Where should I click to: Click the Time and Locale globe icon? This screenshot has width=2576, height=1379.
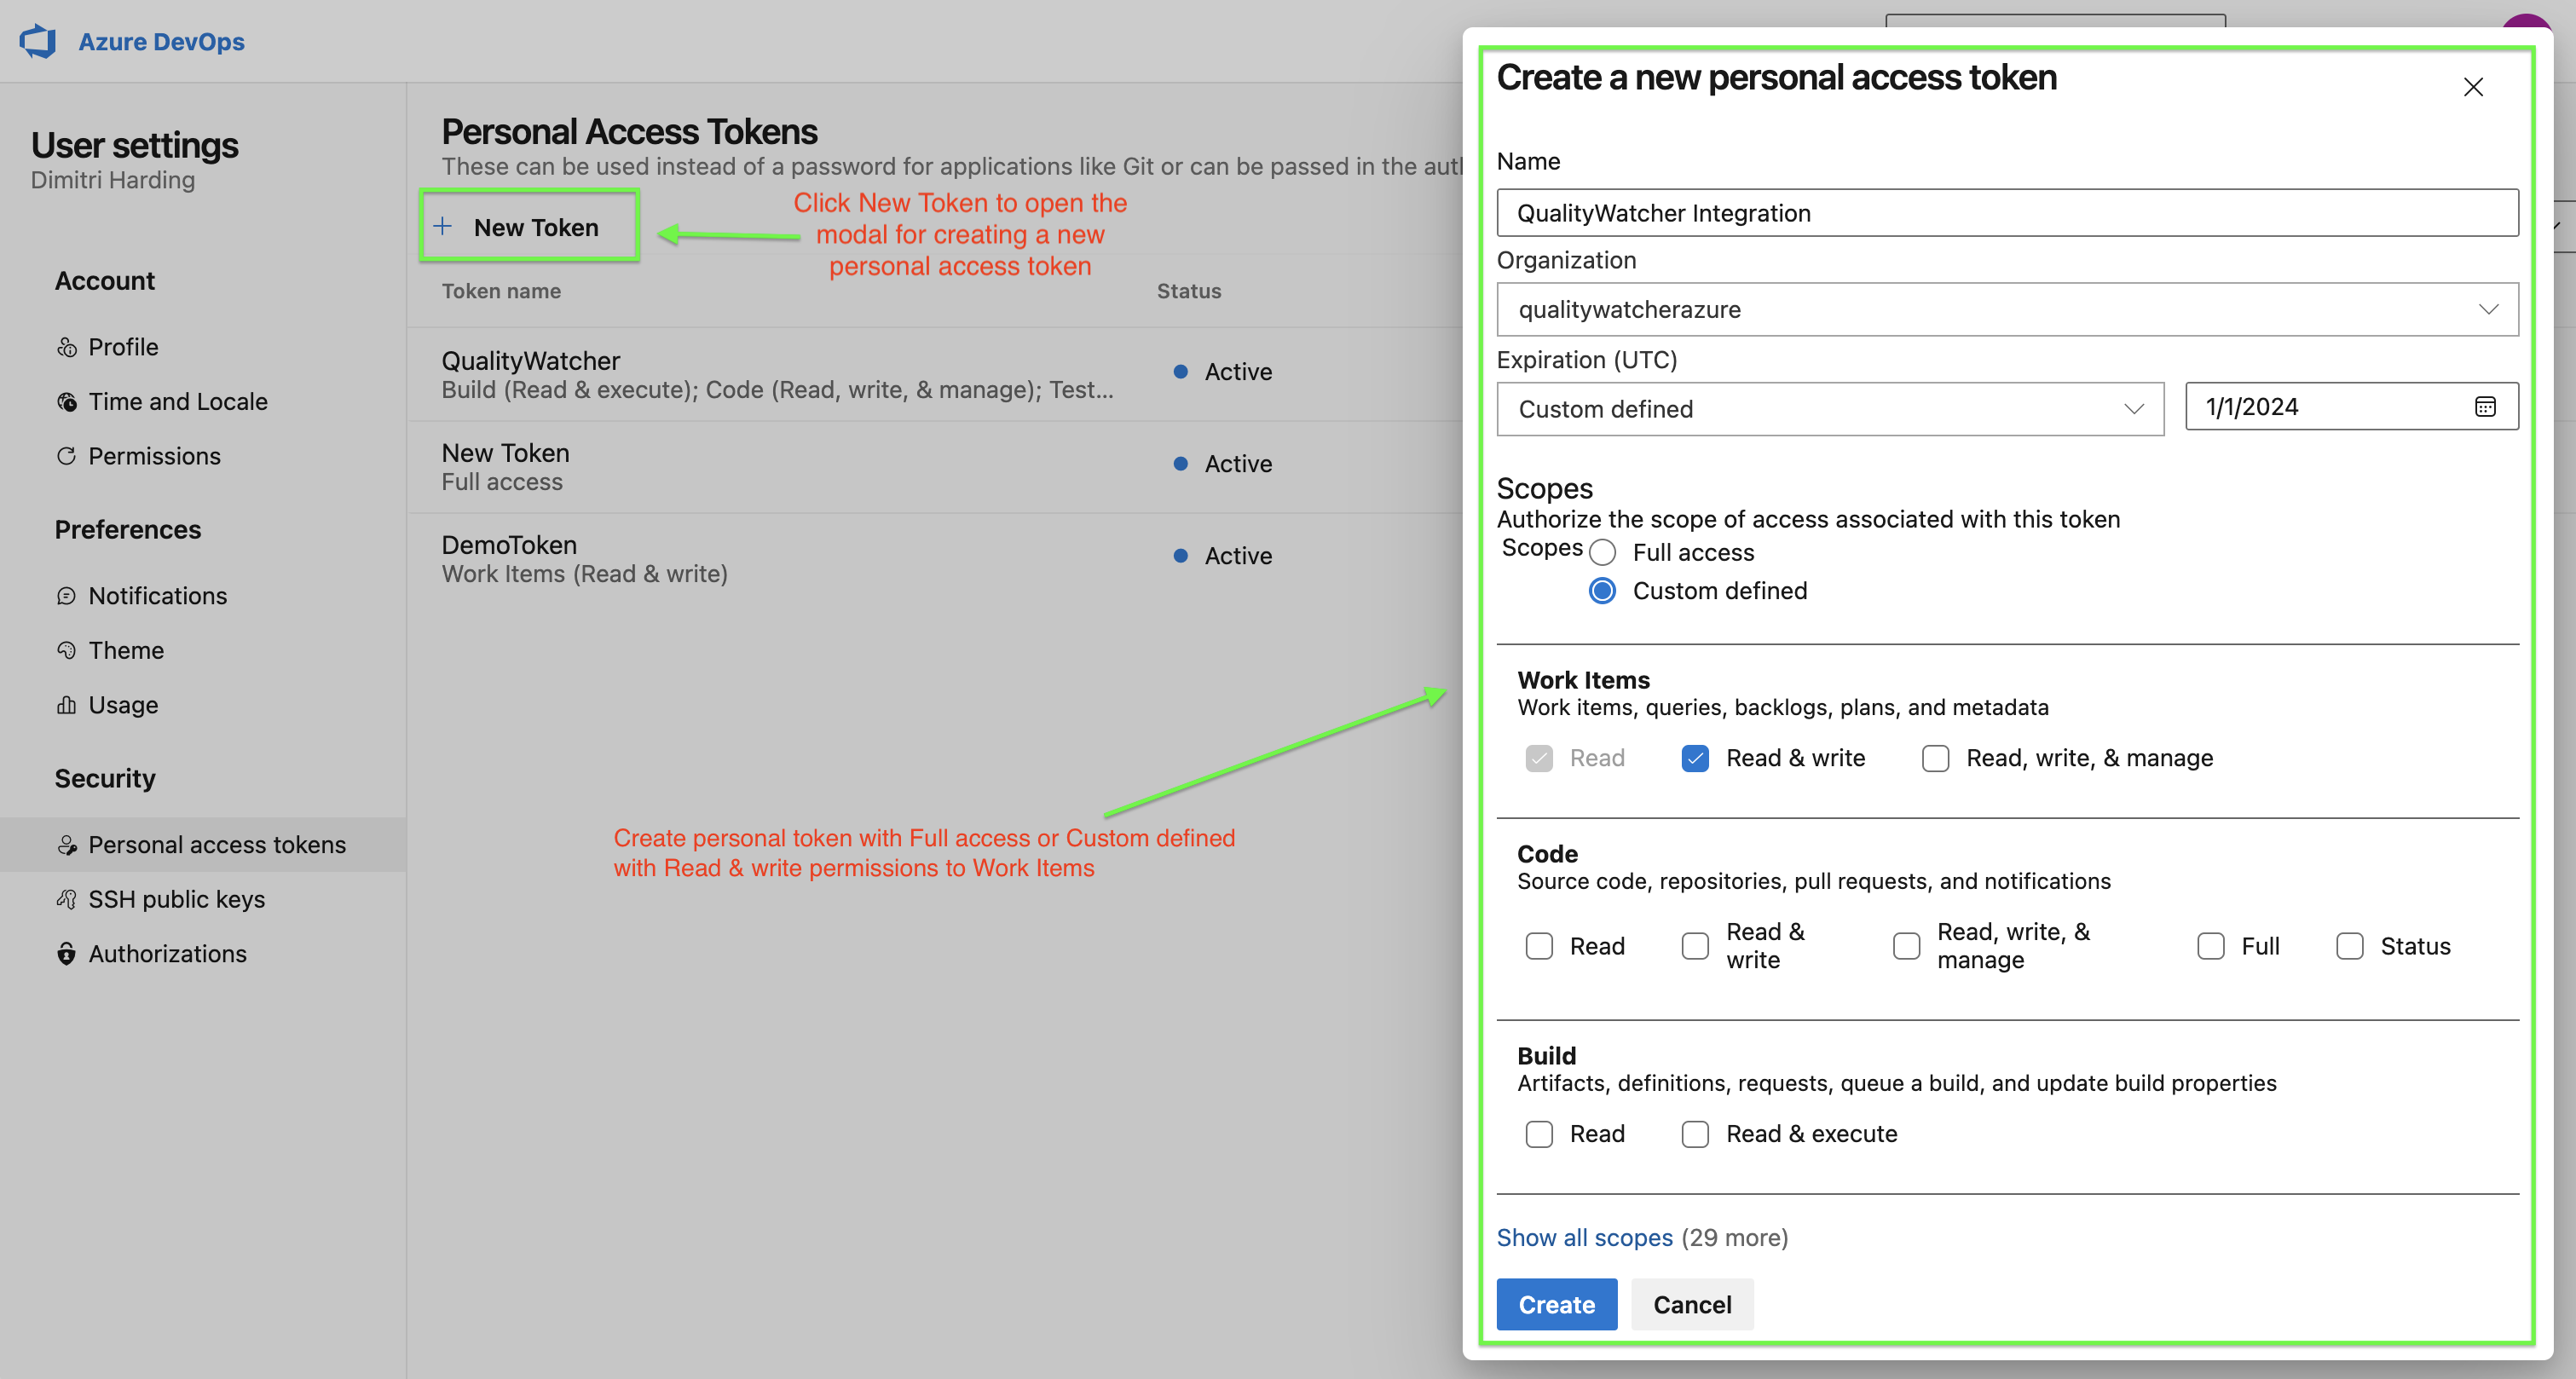67,402
